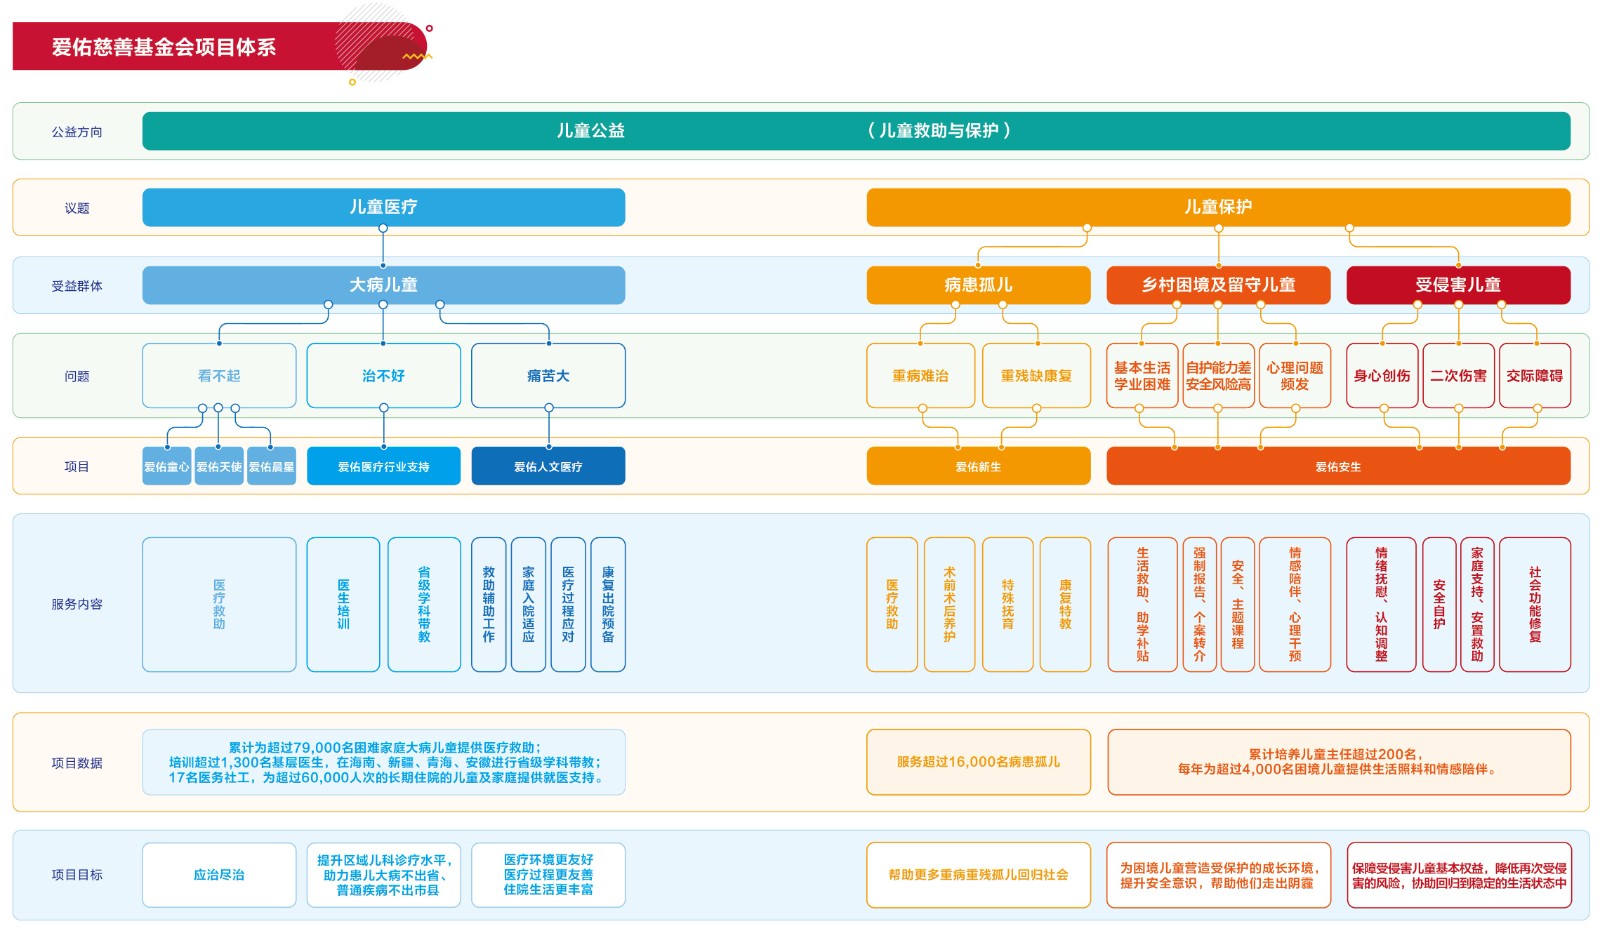The image size is (1600, 932).
Task: Click the 医疗环境更友好 goal box
Action: click(548, 875)
